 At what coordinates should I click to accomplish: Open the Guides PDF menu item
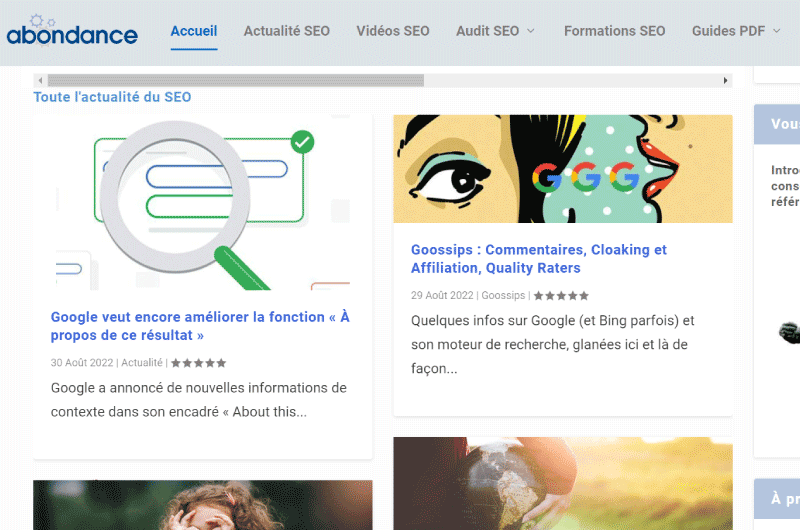click(x=729, y=31)
